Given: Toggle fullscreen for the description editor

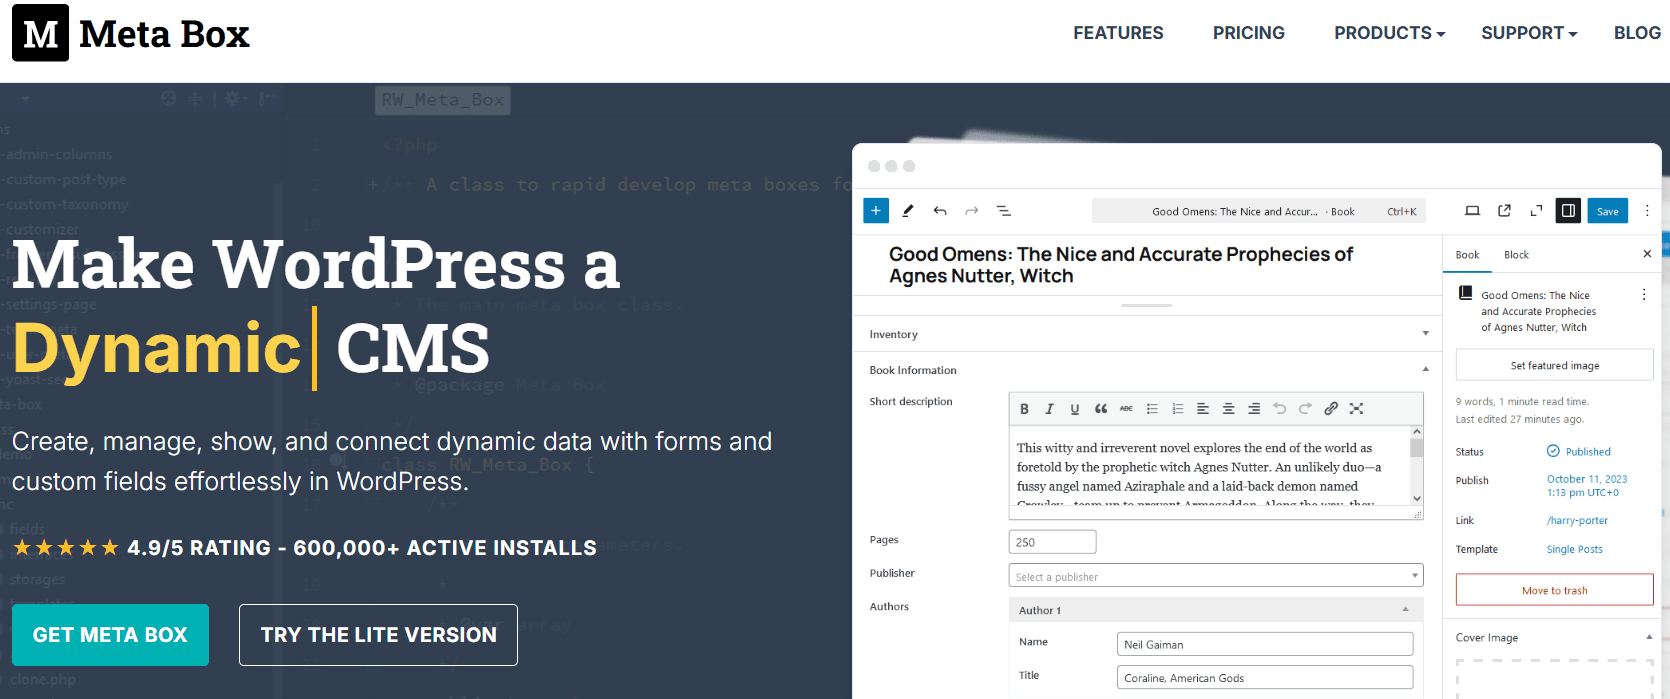Looking at the screenshot, I should click(x=1356, y=408).
